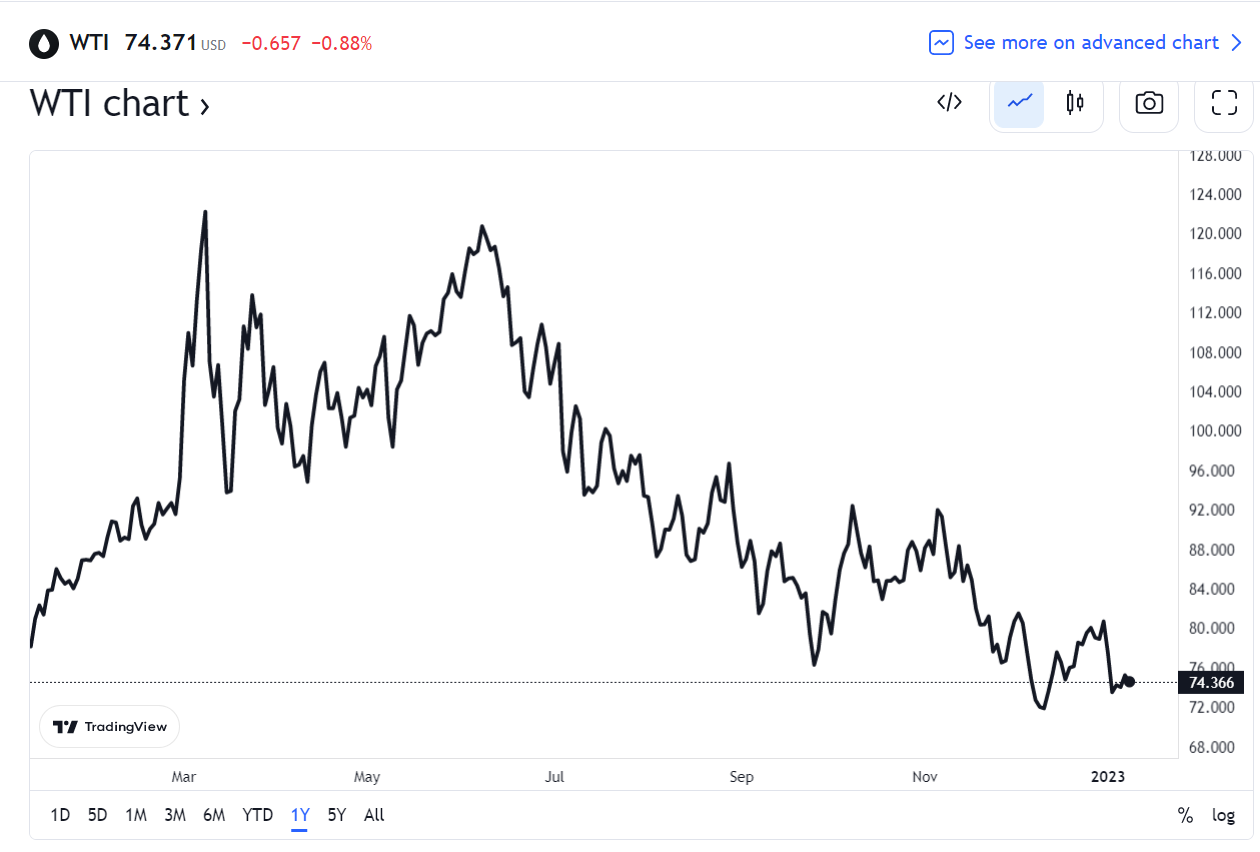Open the WTI chart heading arrow

pos(204,105)
